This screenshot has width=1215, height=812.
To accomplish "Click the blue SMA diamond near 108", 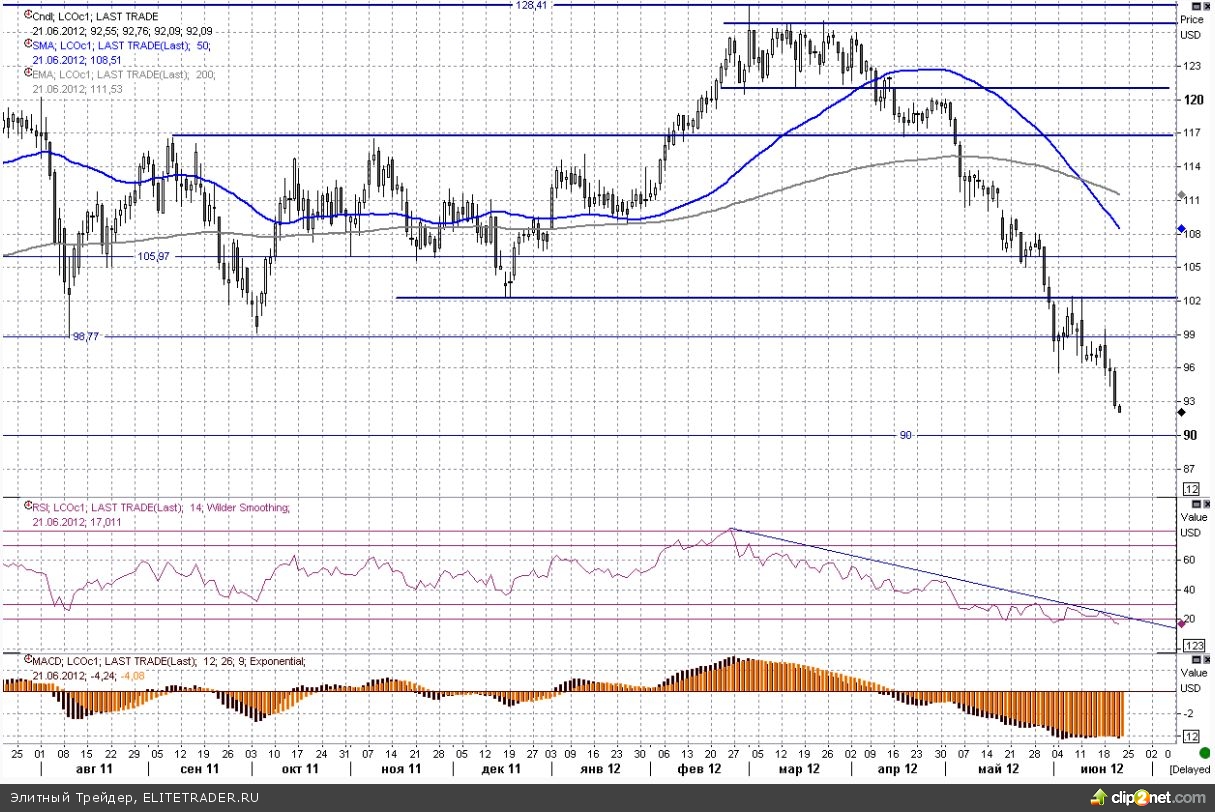I will (x=1181, y=228).
